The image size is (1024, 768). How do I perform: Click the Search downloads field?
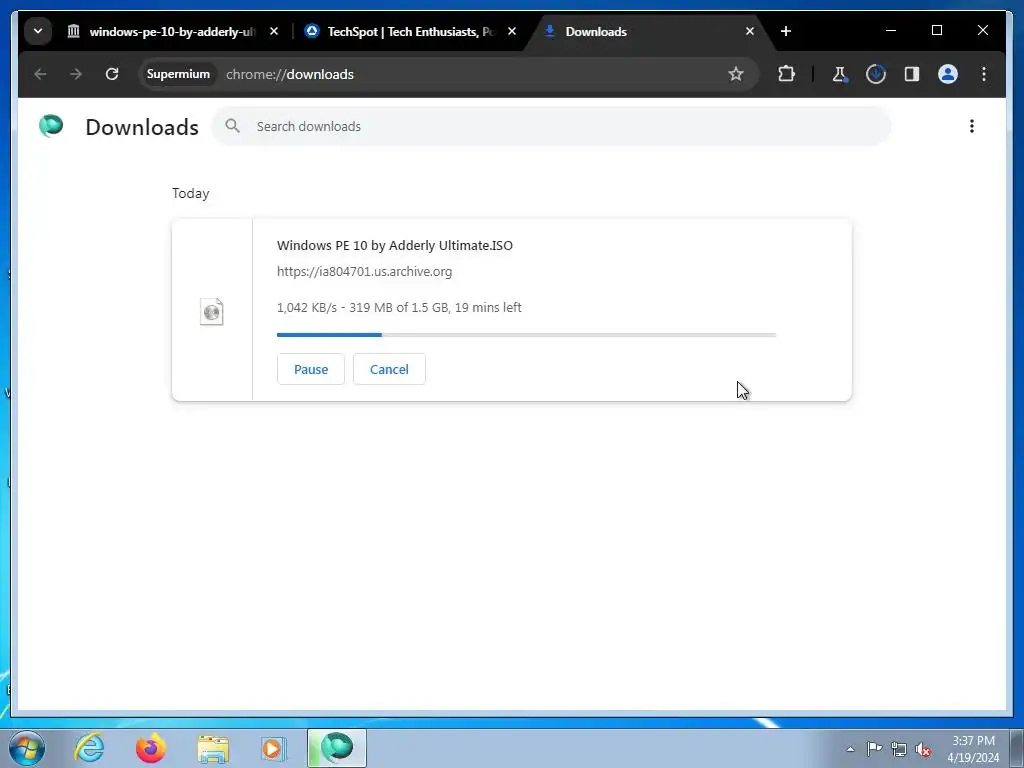(551, 127)
